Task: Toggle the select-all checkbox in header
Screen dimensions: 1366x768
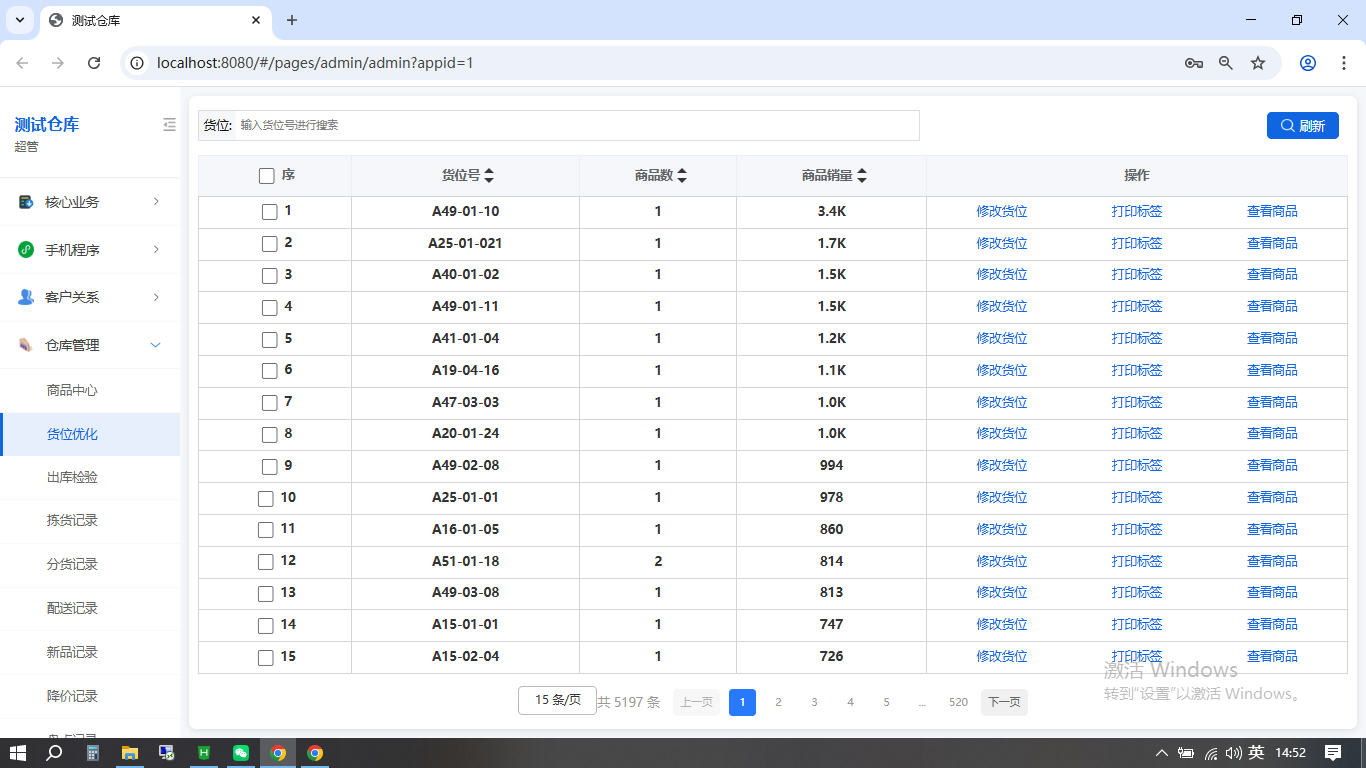Action: pos(266,176)
